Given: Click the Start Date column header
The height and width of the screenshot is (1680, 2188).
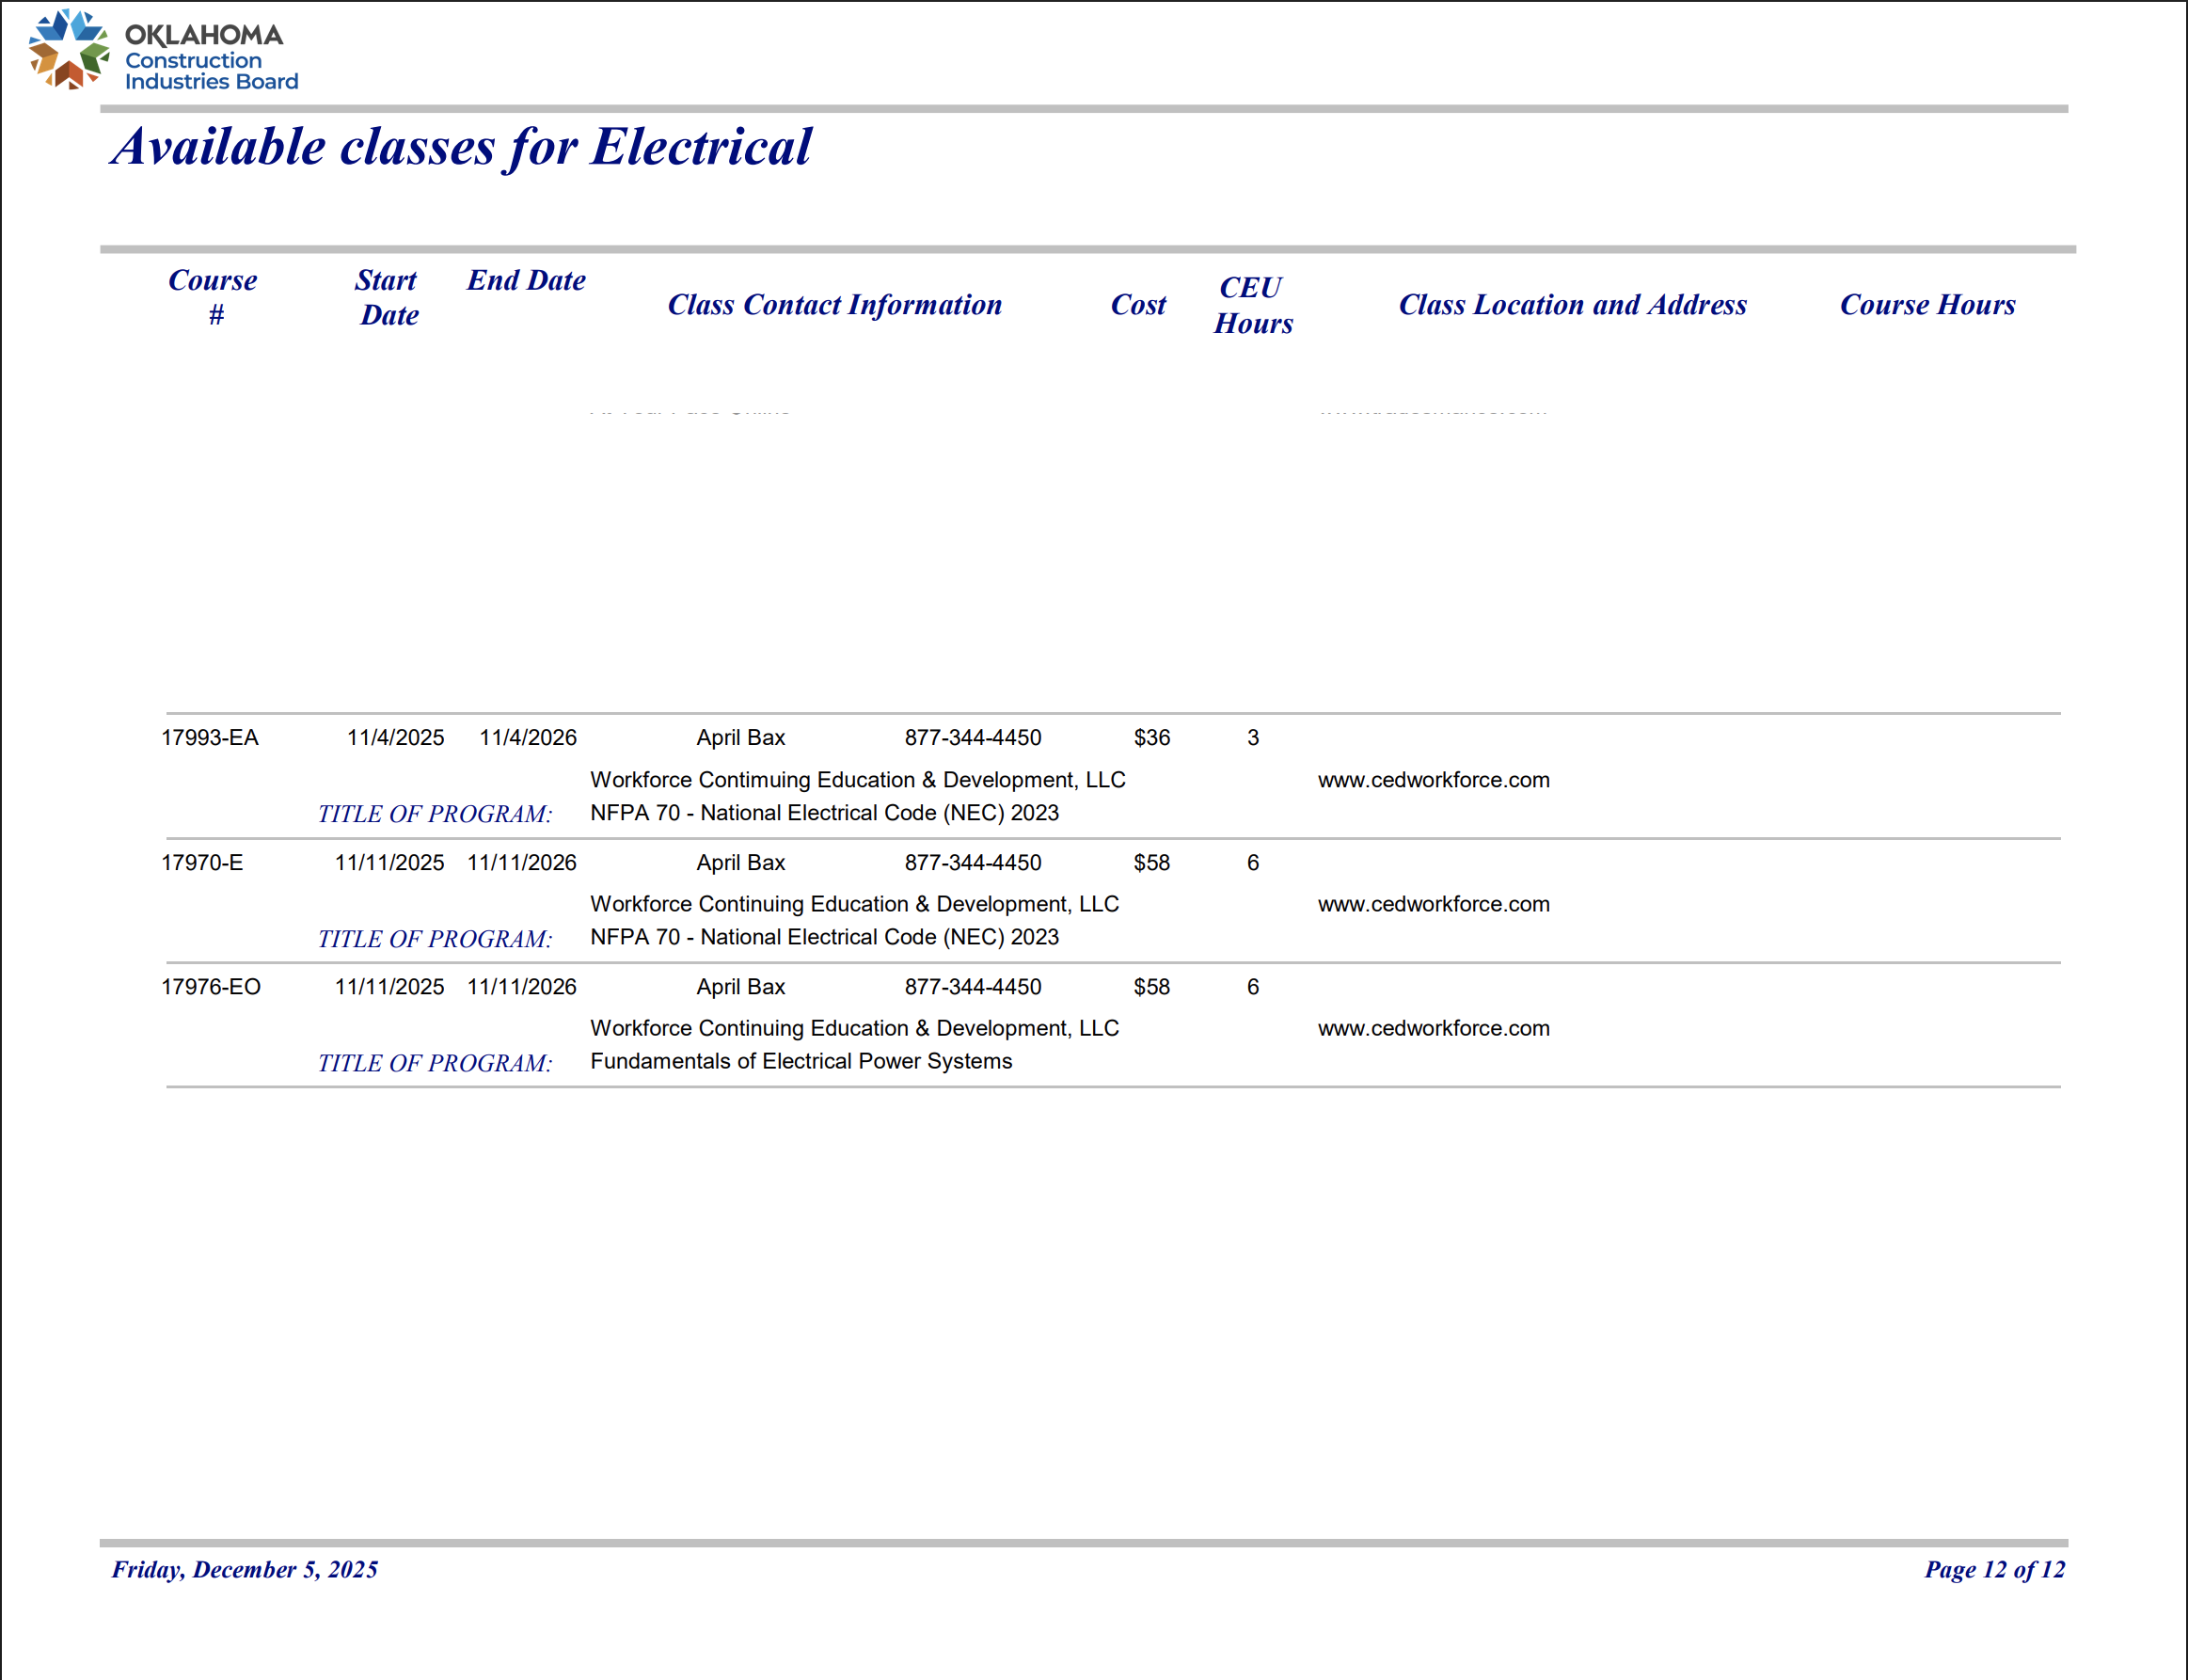Looking at the screenshot, I should [387, 297].
